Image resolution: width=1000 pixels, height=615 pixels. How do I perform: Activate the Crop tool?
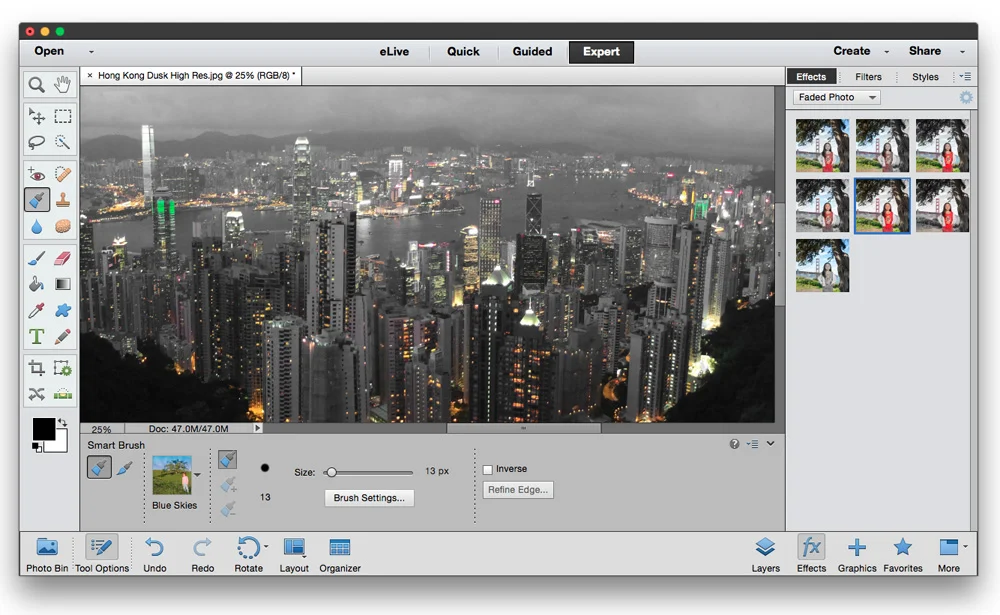point(36,368)
